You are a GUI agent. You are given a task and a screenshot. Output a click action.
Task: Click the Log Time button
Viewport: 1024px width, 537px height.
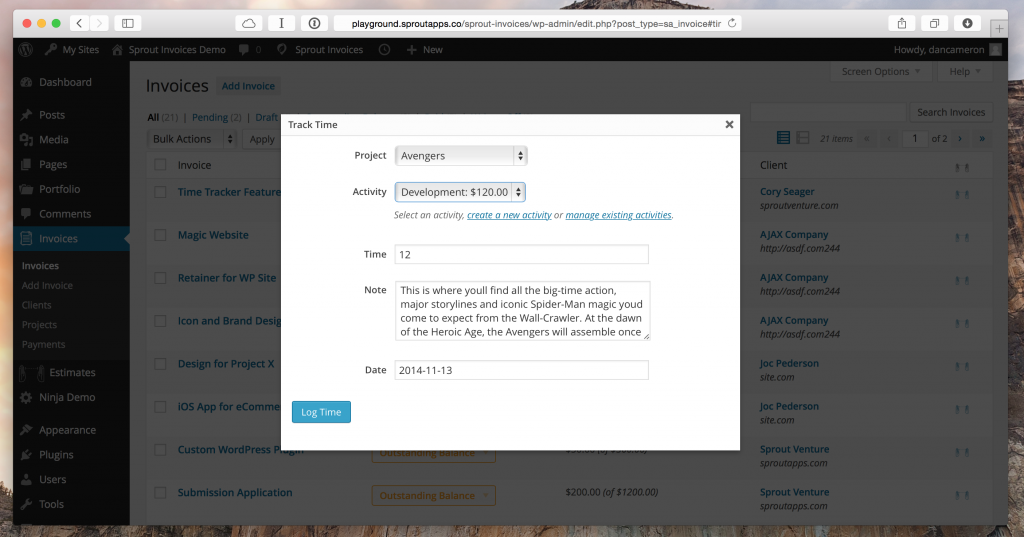[321, 412]
